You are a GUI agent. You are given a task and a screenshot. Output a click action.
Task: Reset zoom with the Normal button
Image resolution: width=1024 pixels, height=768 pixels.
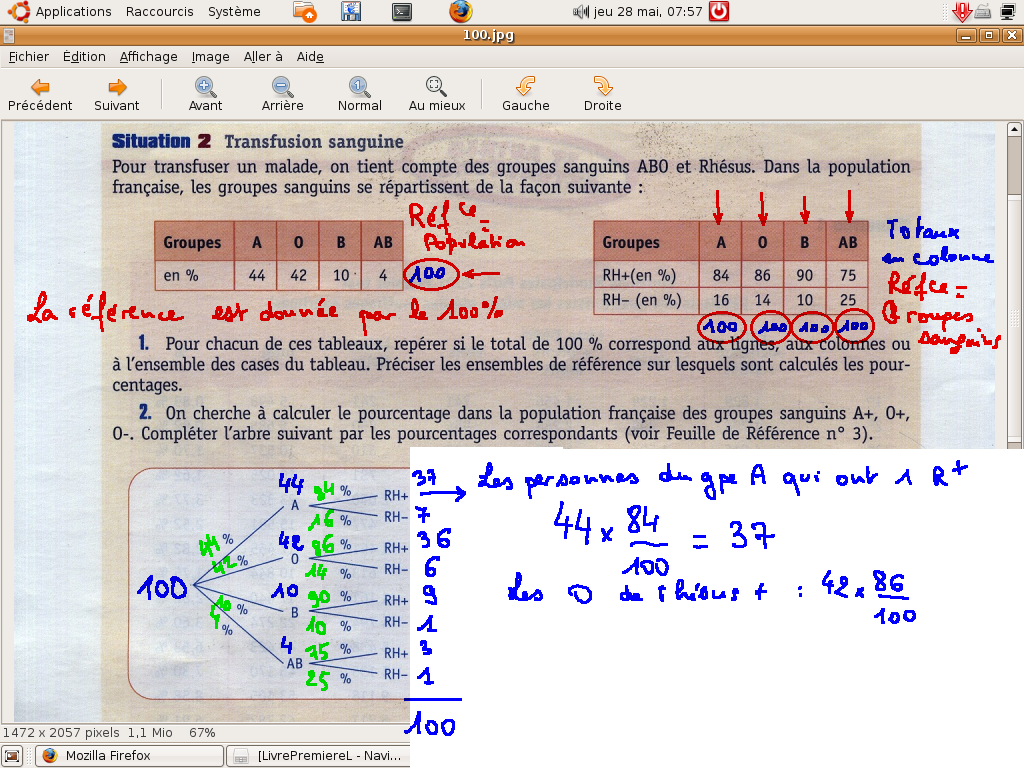click(359, 94)
